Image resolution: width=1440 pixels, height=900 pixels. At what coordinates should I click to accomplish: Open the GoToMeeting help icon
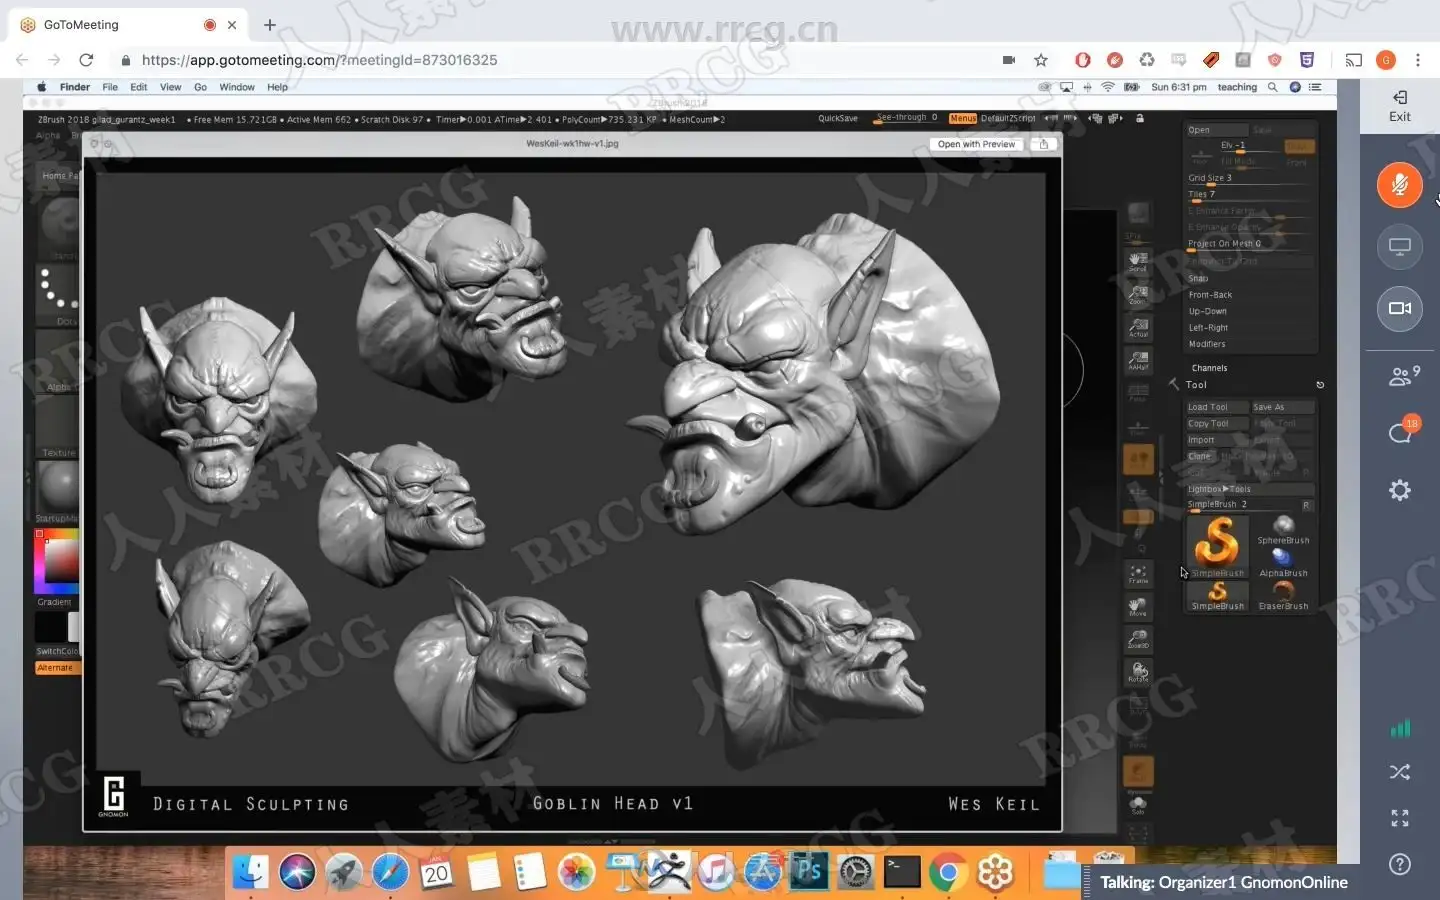pos(1400,864)
